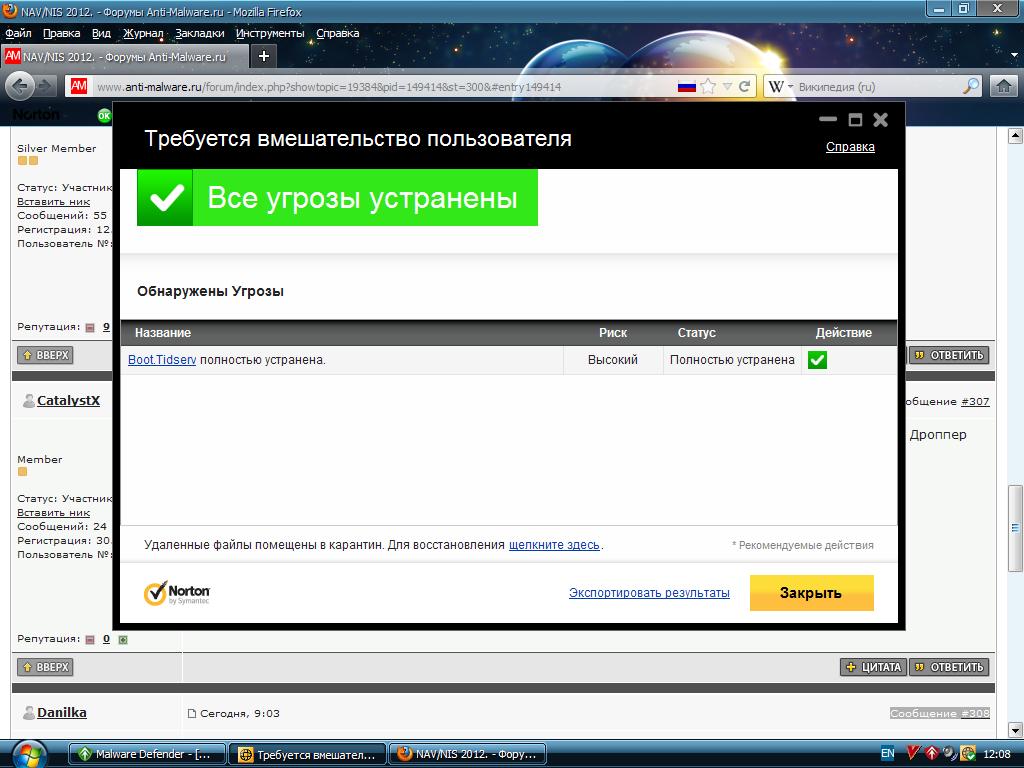
Task: Click ОТВЕТИТЬ button under CatalystX post
Action: click(x=950, y=667)
